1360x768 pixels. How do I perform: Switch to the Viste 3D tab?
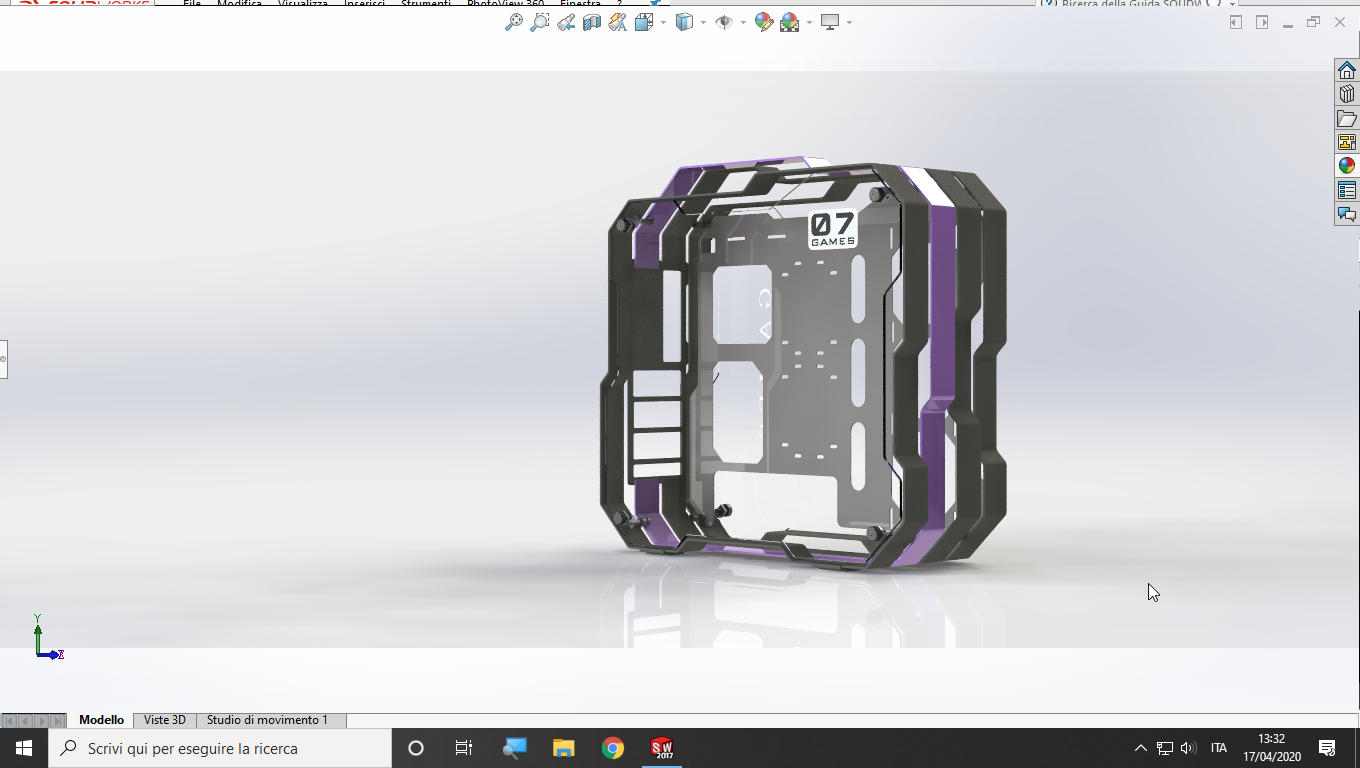[x=165, y=720]
